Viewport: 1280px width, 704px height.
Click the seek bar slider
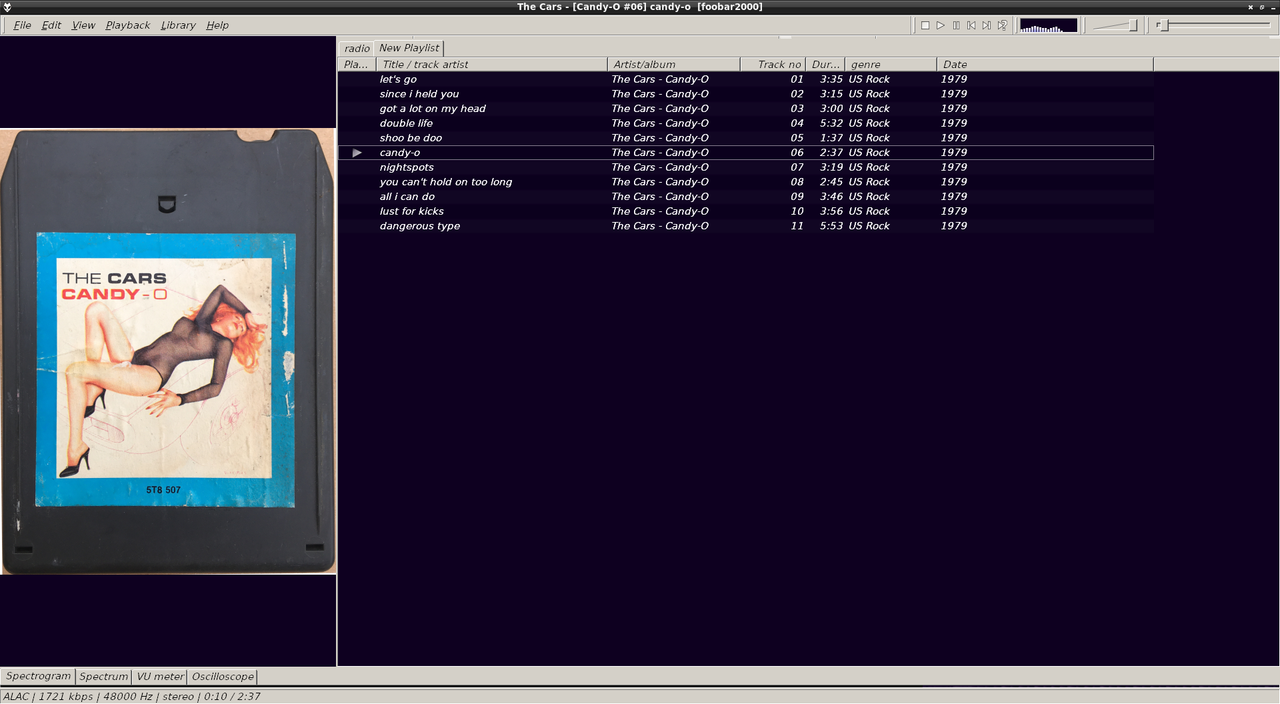1215,25
